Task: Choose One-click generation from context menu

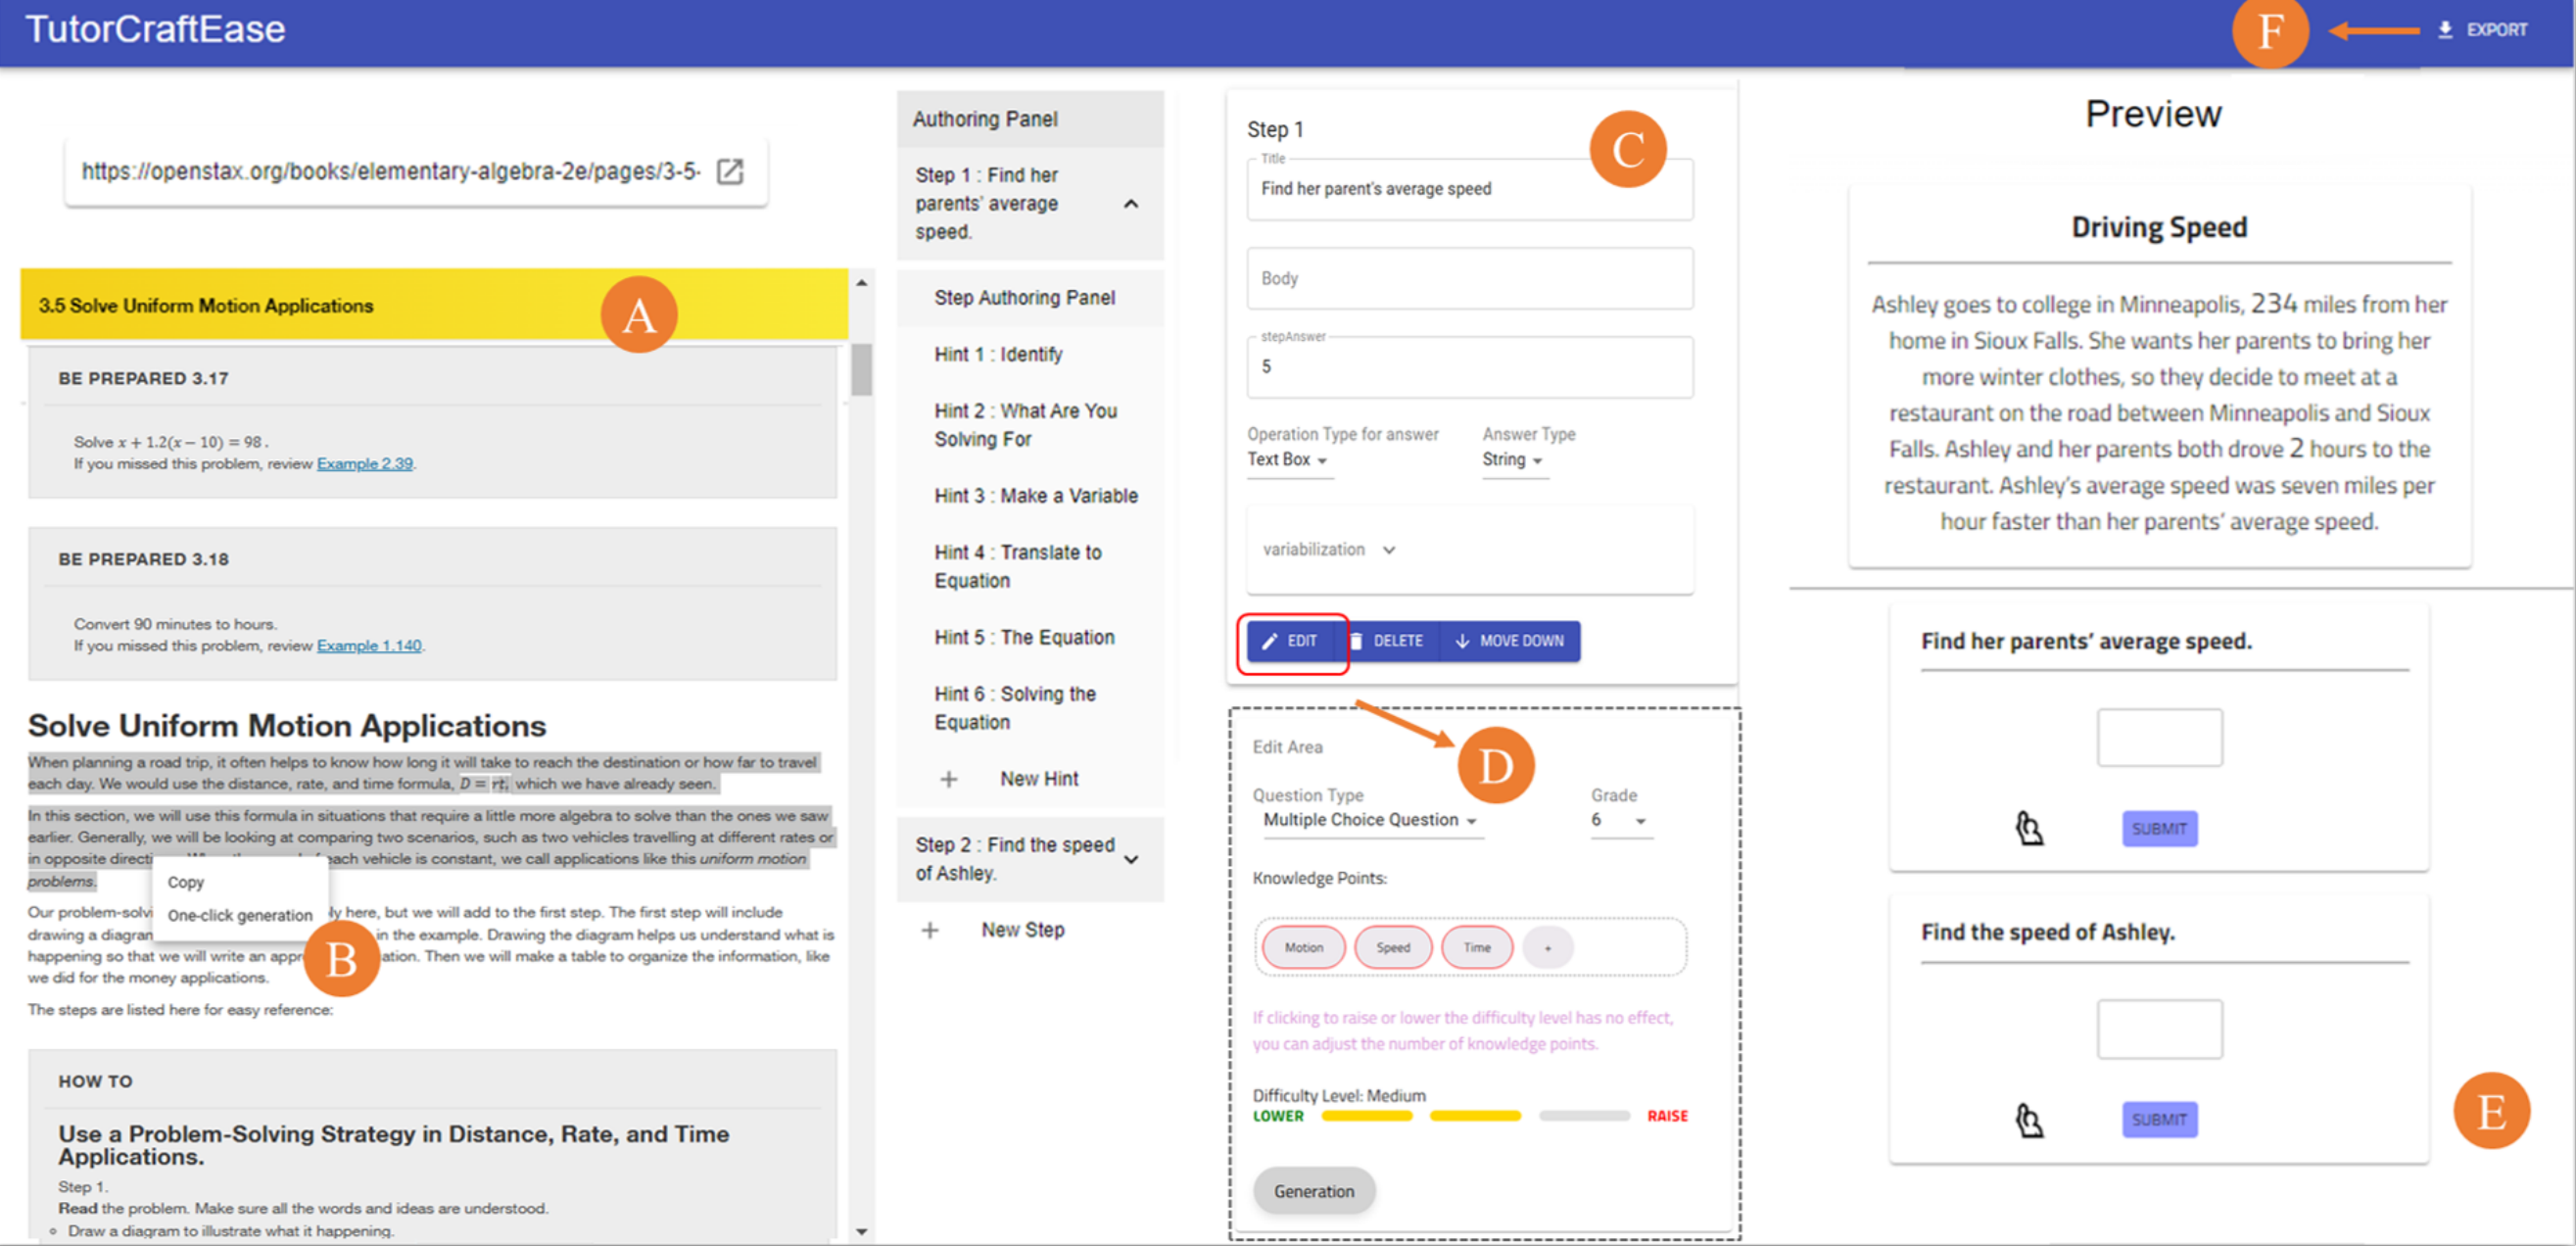Action: tap(240, 915)
